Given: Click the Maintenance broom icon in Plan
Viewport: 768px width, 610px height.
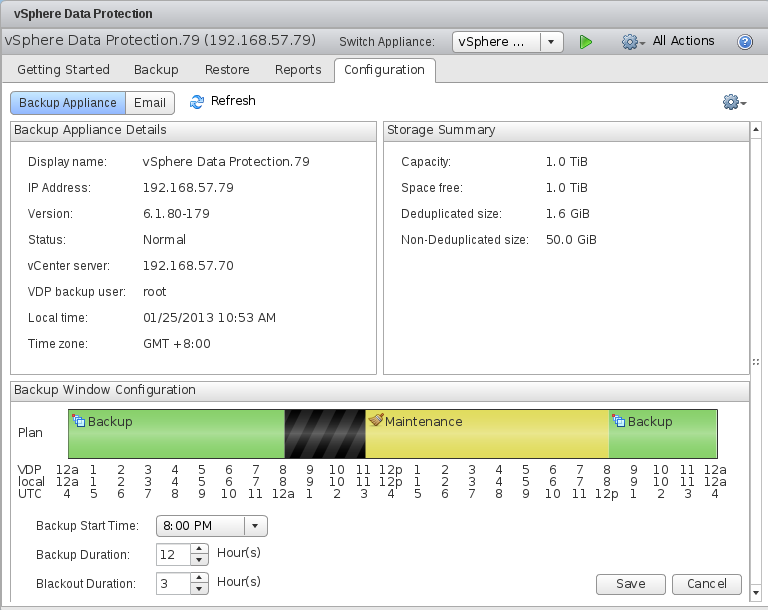Looking at the screenshot, I should 376,420.
